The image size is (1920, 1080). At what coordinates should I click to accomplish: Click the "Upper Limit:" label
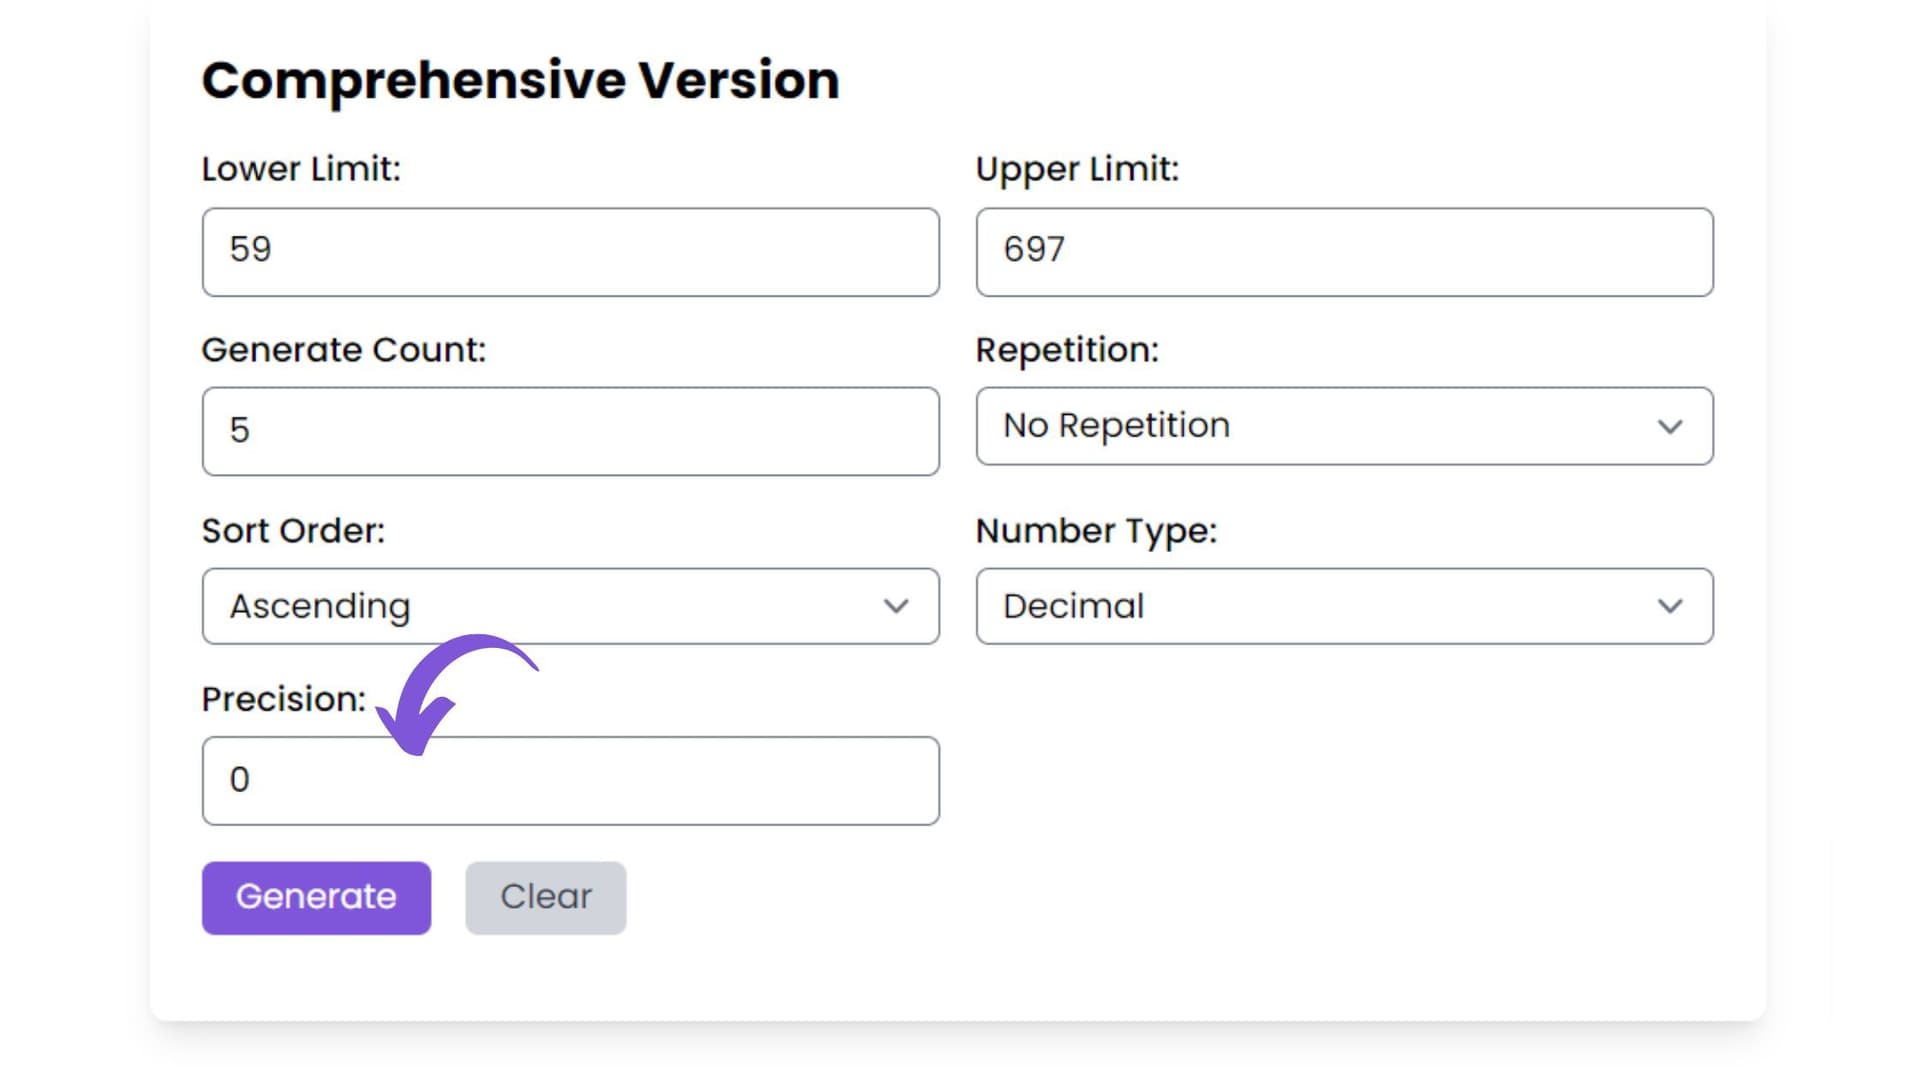(1077, 169)
